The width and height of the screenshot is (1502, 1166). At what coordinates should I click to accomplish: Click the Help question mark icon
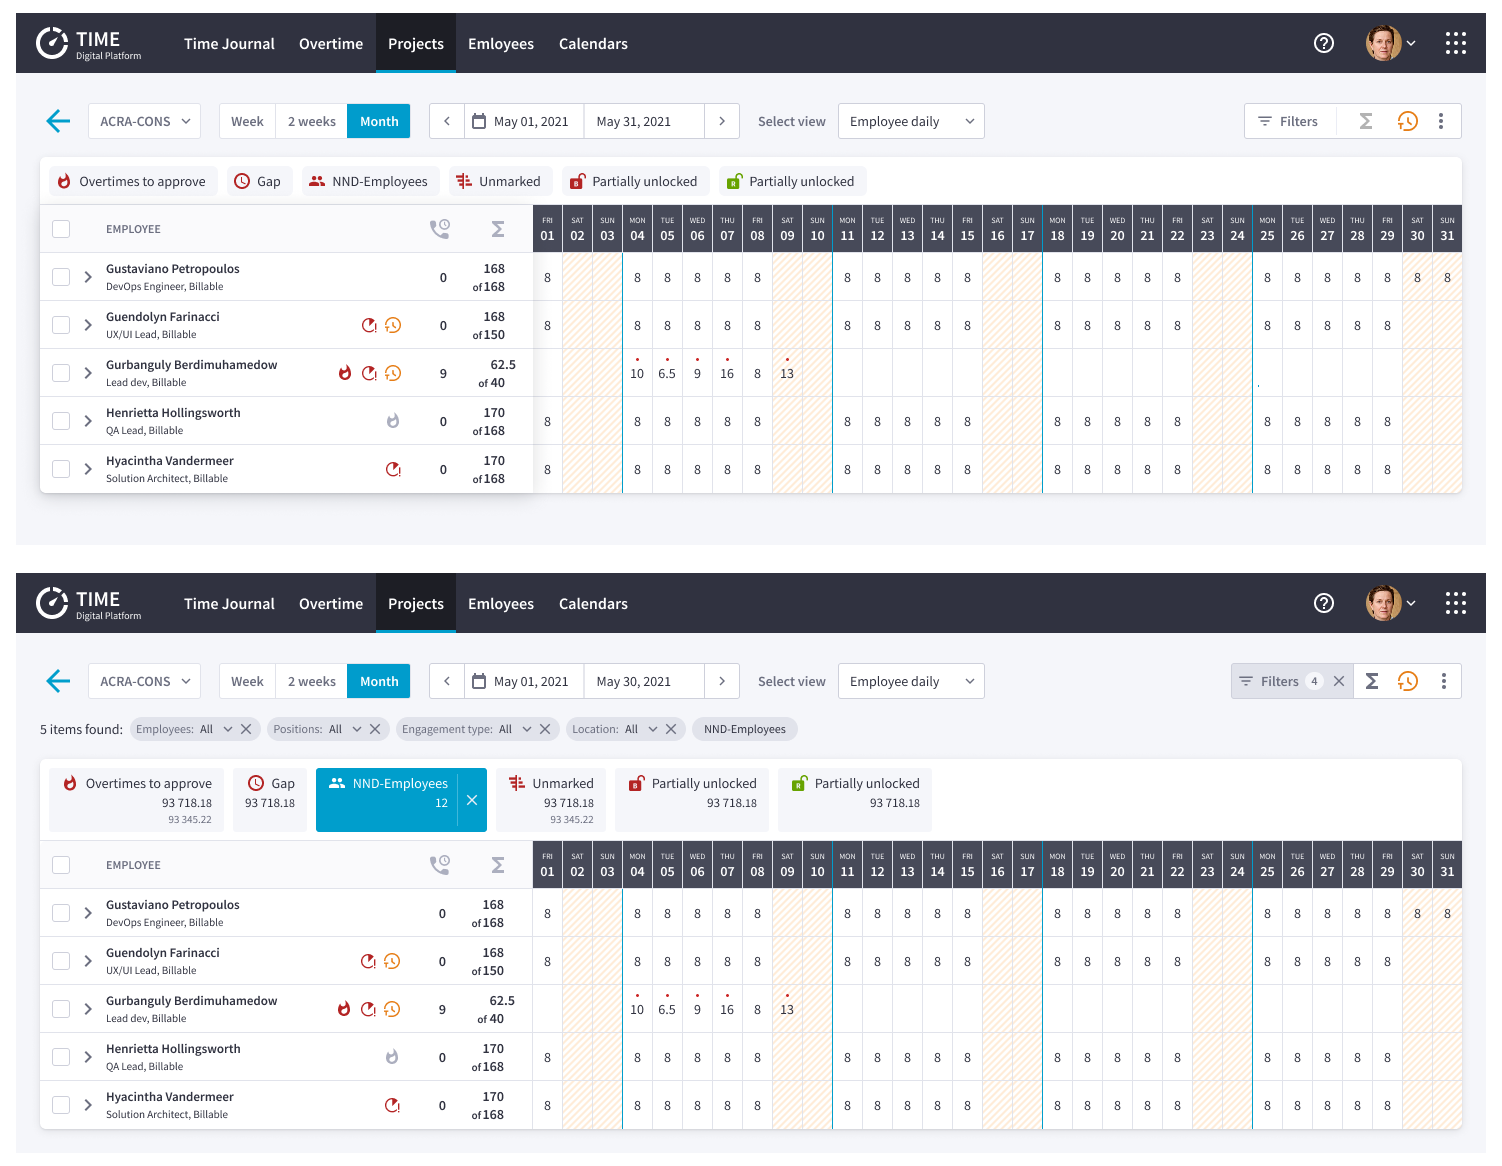coord(1324,43)
